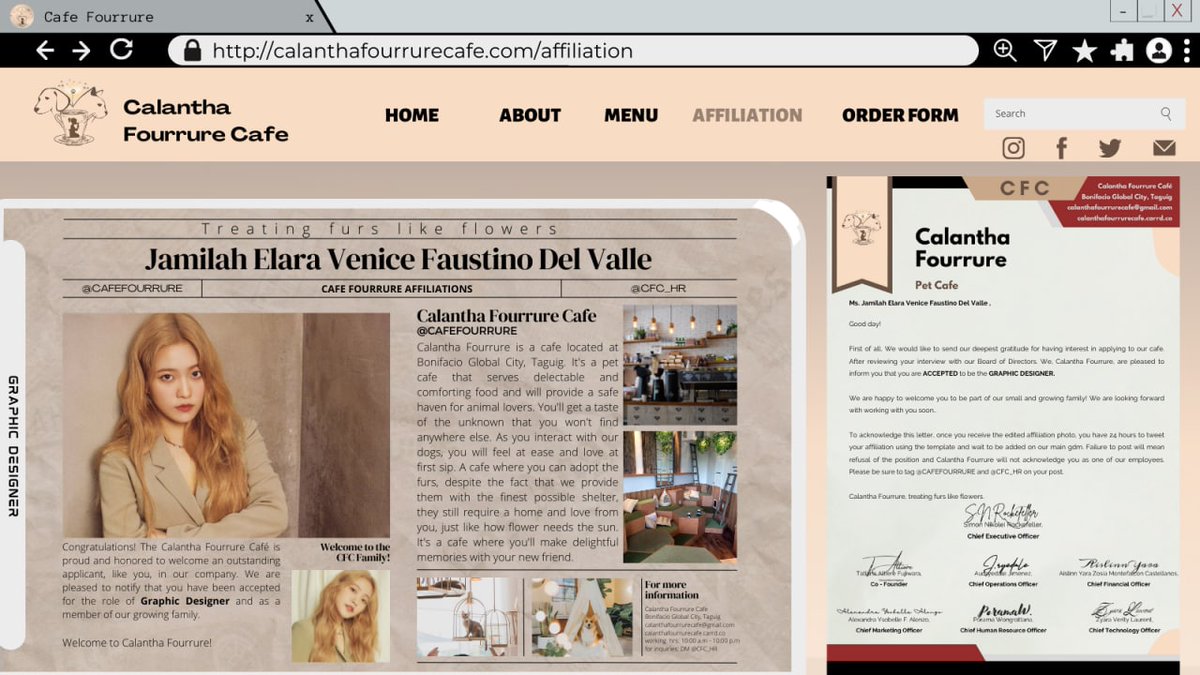Open the browser three-dot menu
The height and width of the screenshot is (675, 1200).
click(1188, 50)
